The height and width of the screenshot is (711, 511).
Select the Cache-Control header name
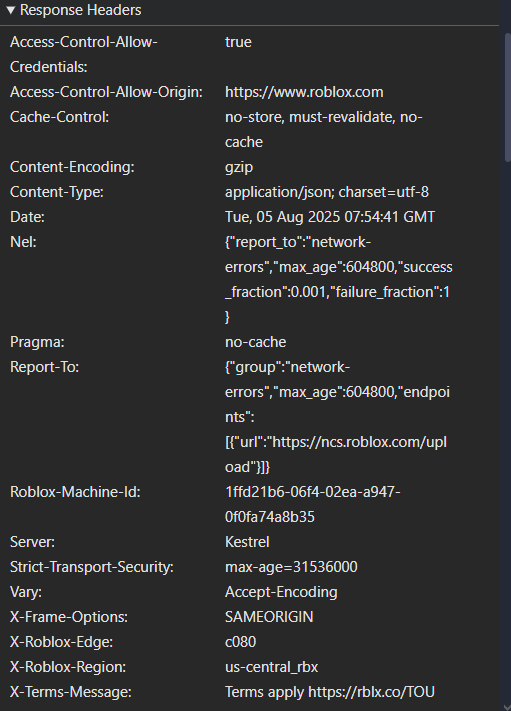pos(59,117)
